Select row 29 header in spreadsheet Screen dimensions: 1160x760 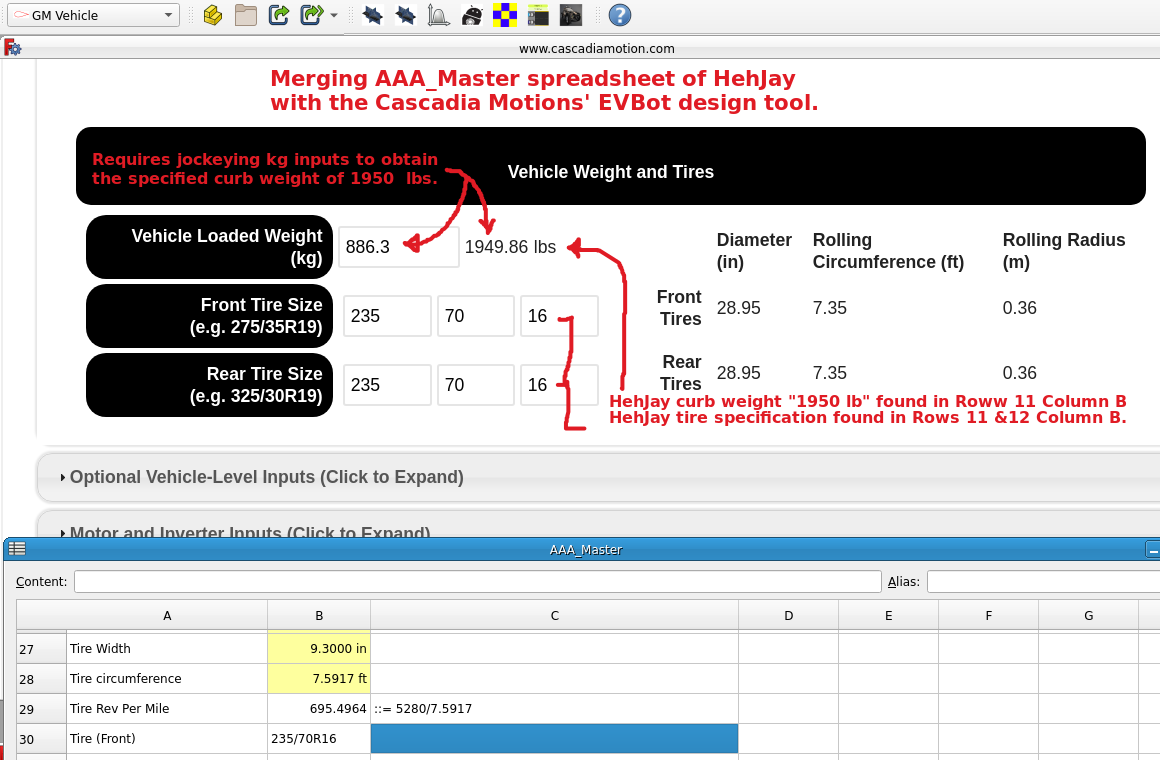41,709
